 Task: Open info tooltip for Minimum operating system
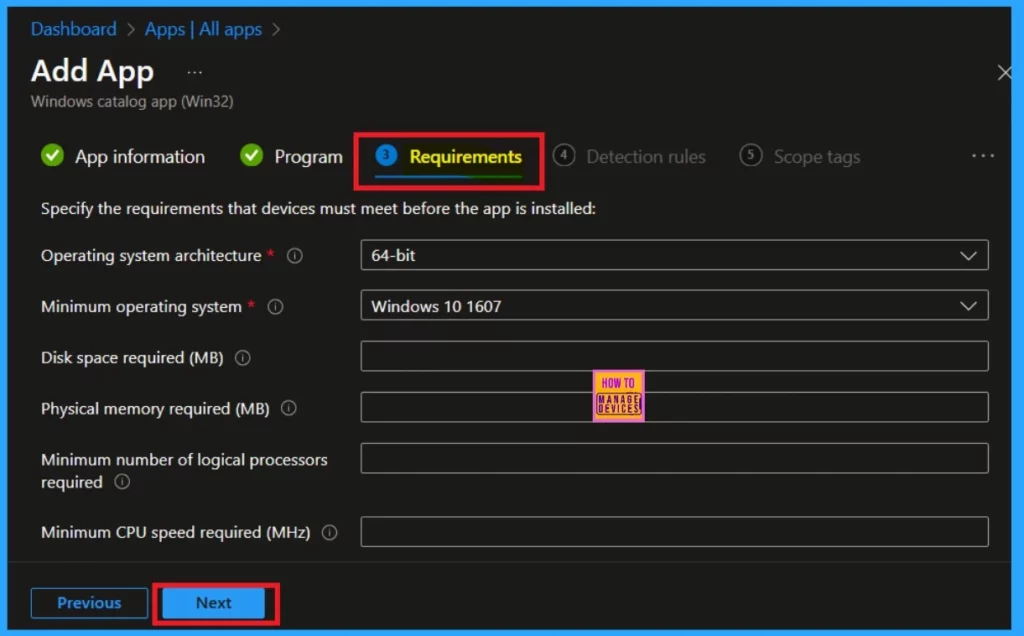[x=276, y=306]
